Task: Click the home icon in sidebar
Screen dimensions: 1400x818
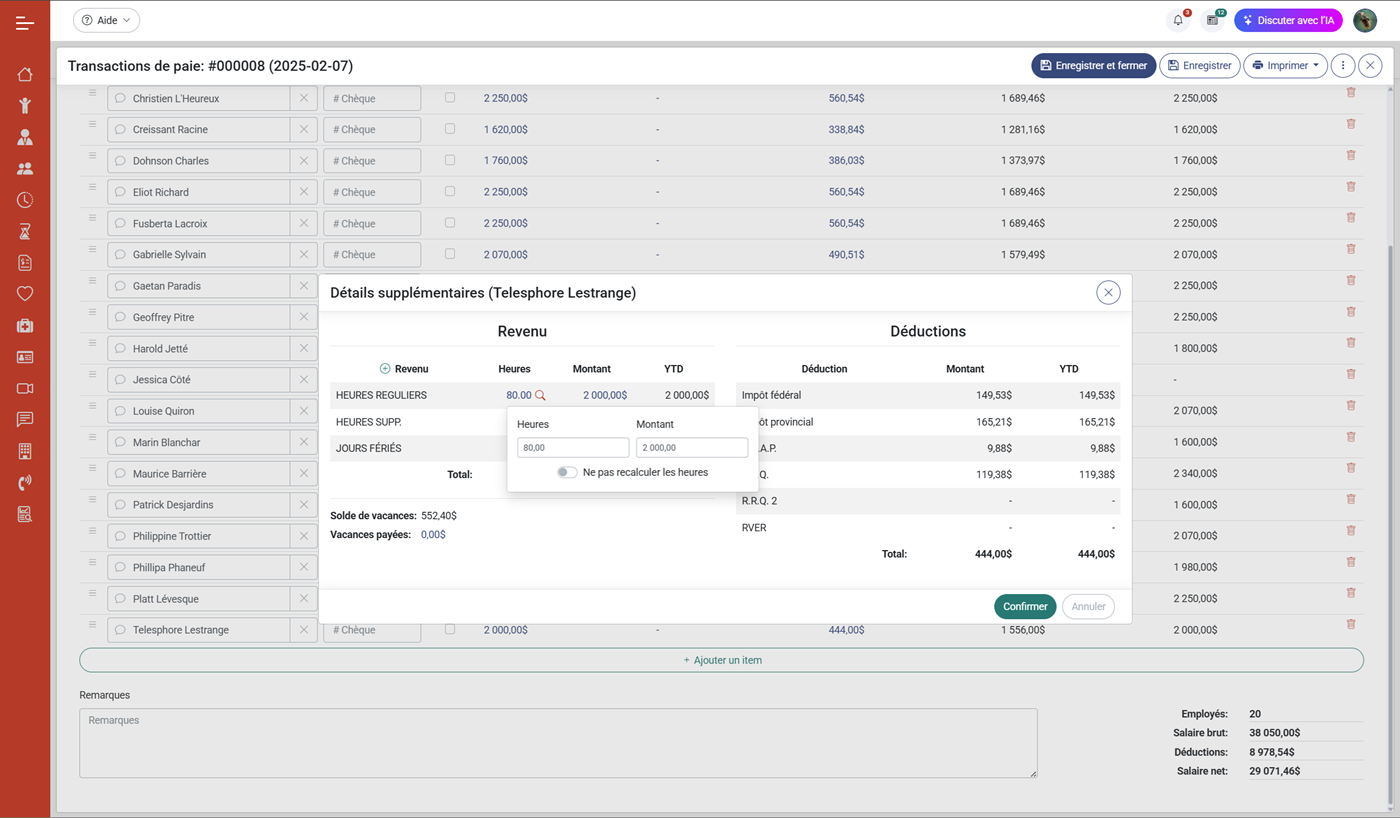Action: point(25,74)
